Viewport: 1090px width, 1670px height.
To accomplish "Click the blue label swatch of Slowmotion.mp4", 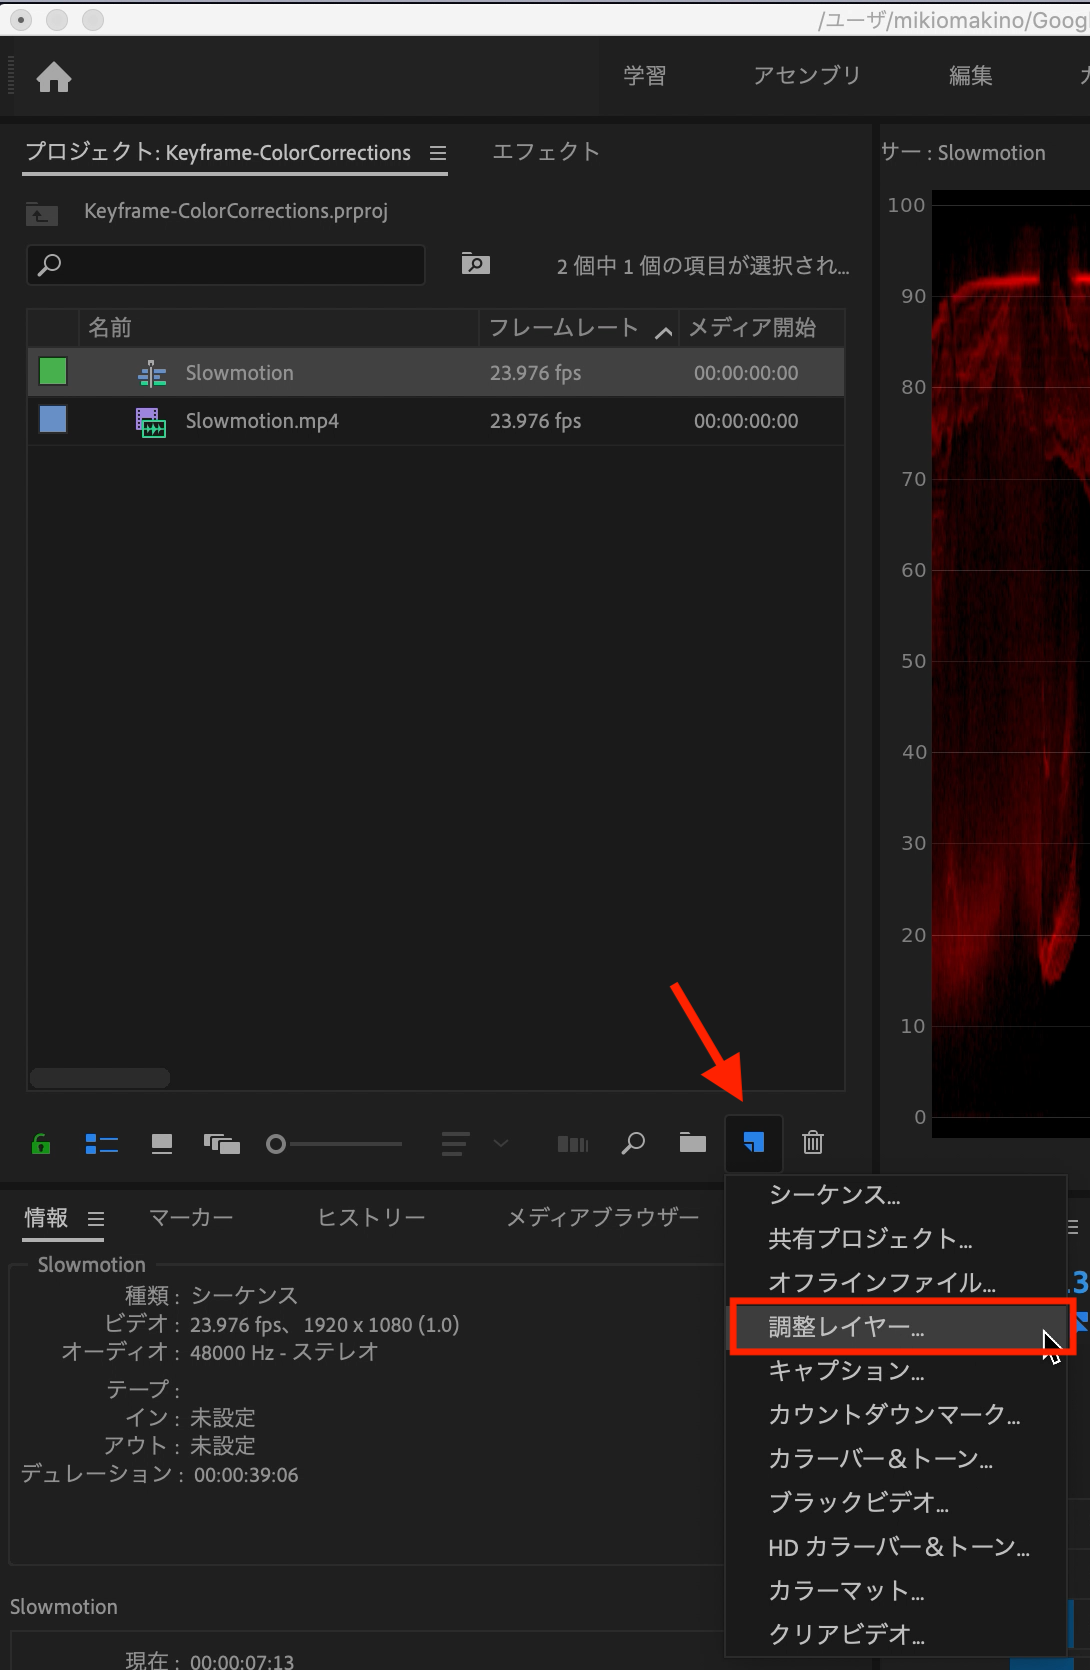I will tap(53, 419).
